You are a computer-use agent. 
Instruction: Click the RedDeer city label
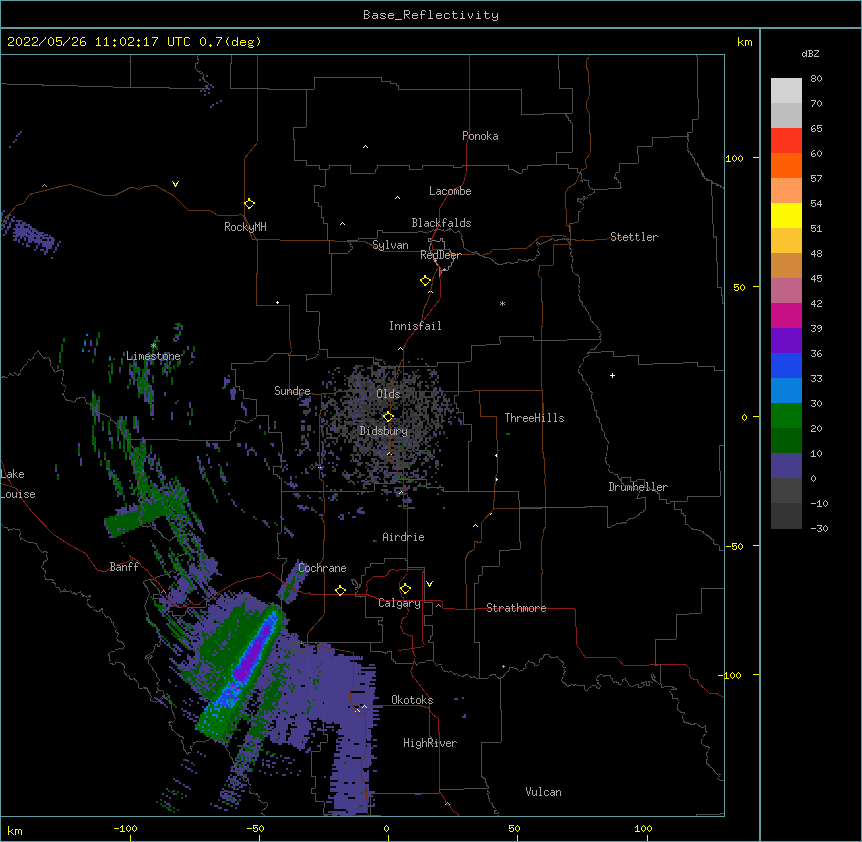point(440,255)
